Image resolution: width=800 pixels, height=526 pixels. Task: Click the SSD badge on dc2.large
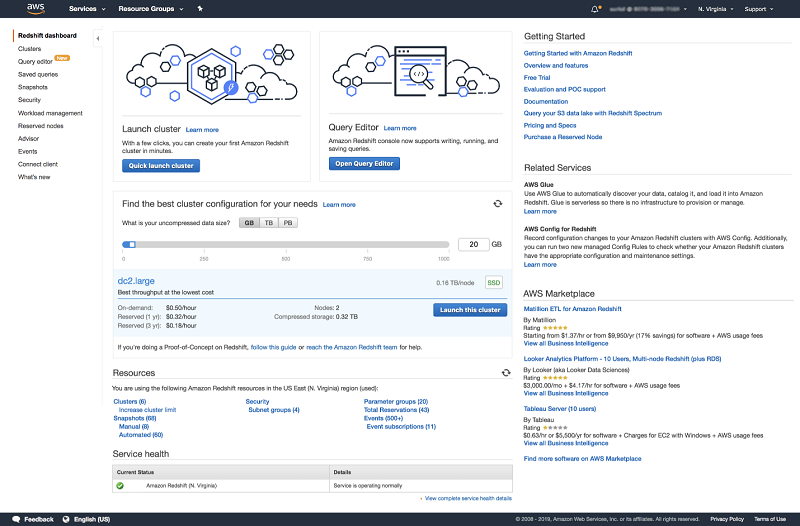click(x=493, y=283)
